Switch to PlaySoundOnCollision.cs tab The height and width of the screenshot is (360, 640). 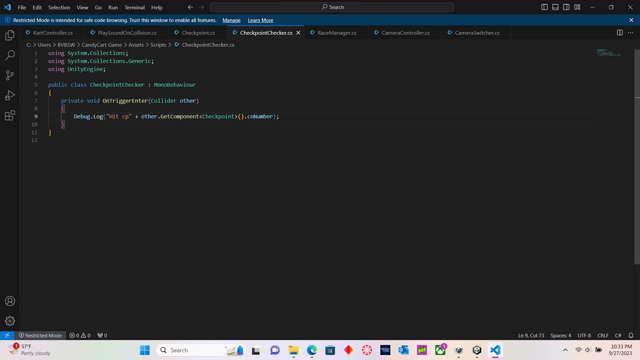[127, 33]
